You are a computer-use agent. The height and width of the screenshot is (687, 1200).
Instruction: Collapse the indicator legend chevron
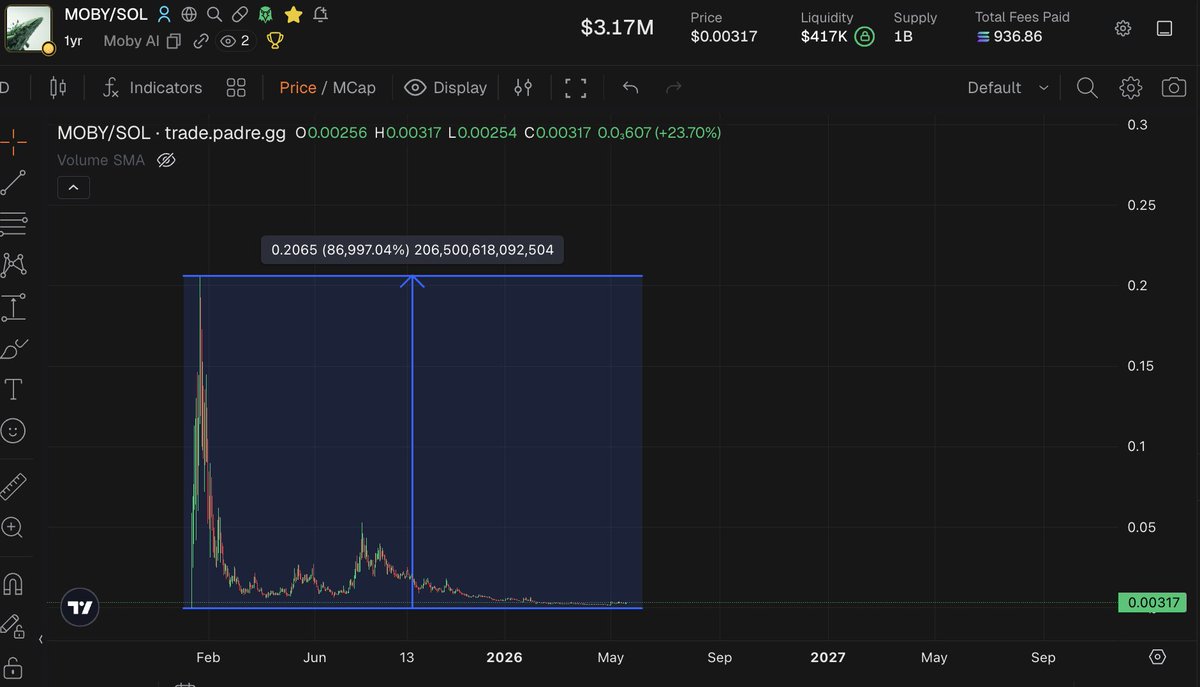pos(74,187)
